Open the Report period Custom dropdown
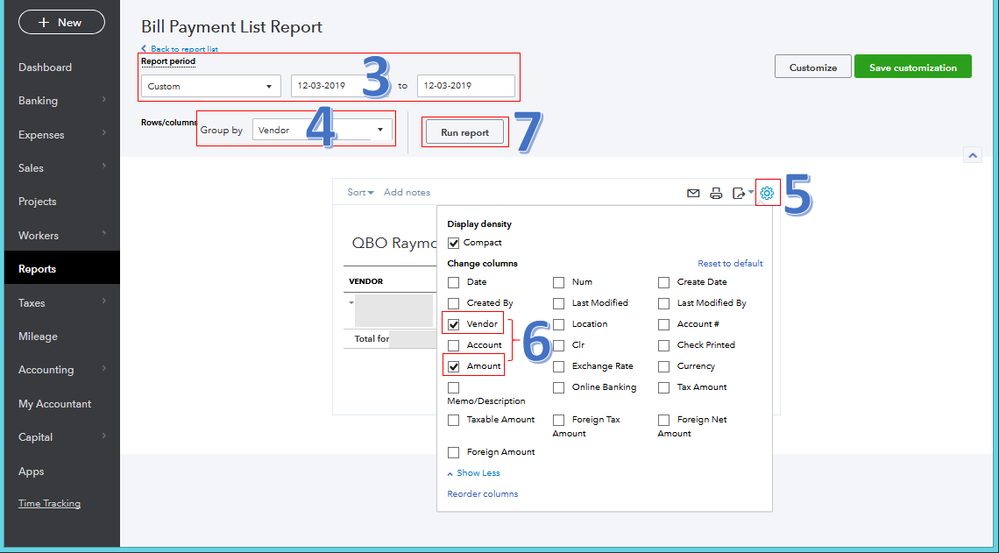Screen dimensions: 999x553 coord(211,86)
